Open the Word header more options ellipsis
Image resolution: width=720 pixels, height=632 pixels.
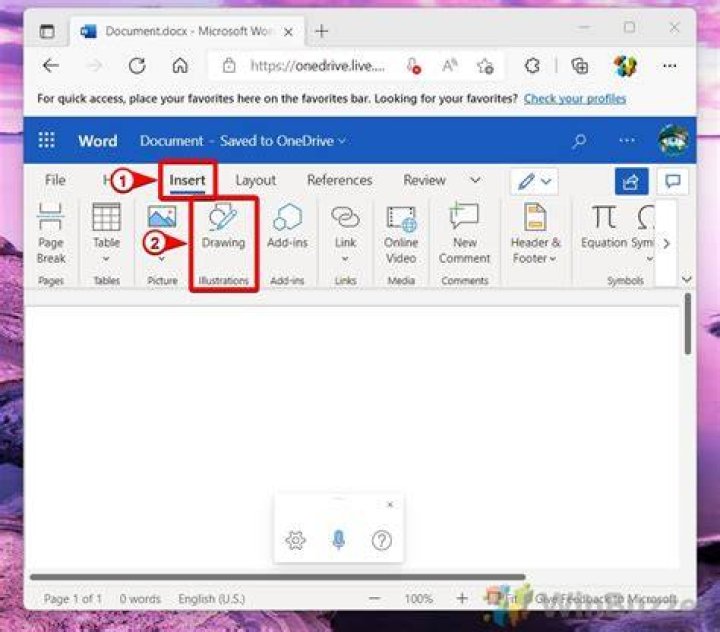tap(626, 140)
